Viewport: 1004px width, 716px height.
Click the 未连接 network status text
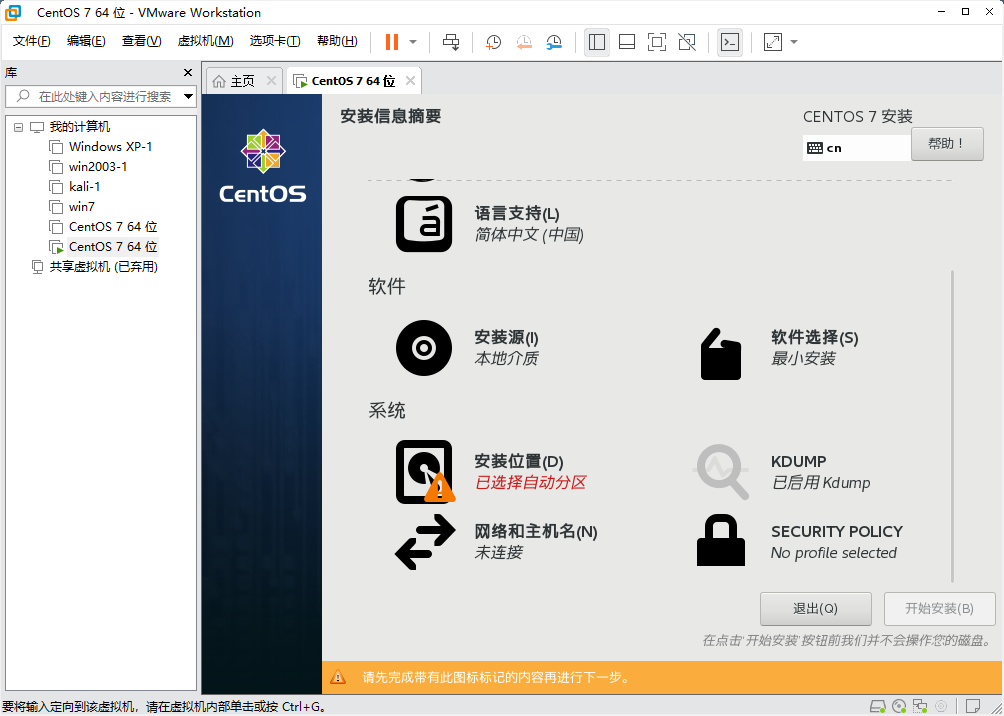498,552
